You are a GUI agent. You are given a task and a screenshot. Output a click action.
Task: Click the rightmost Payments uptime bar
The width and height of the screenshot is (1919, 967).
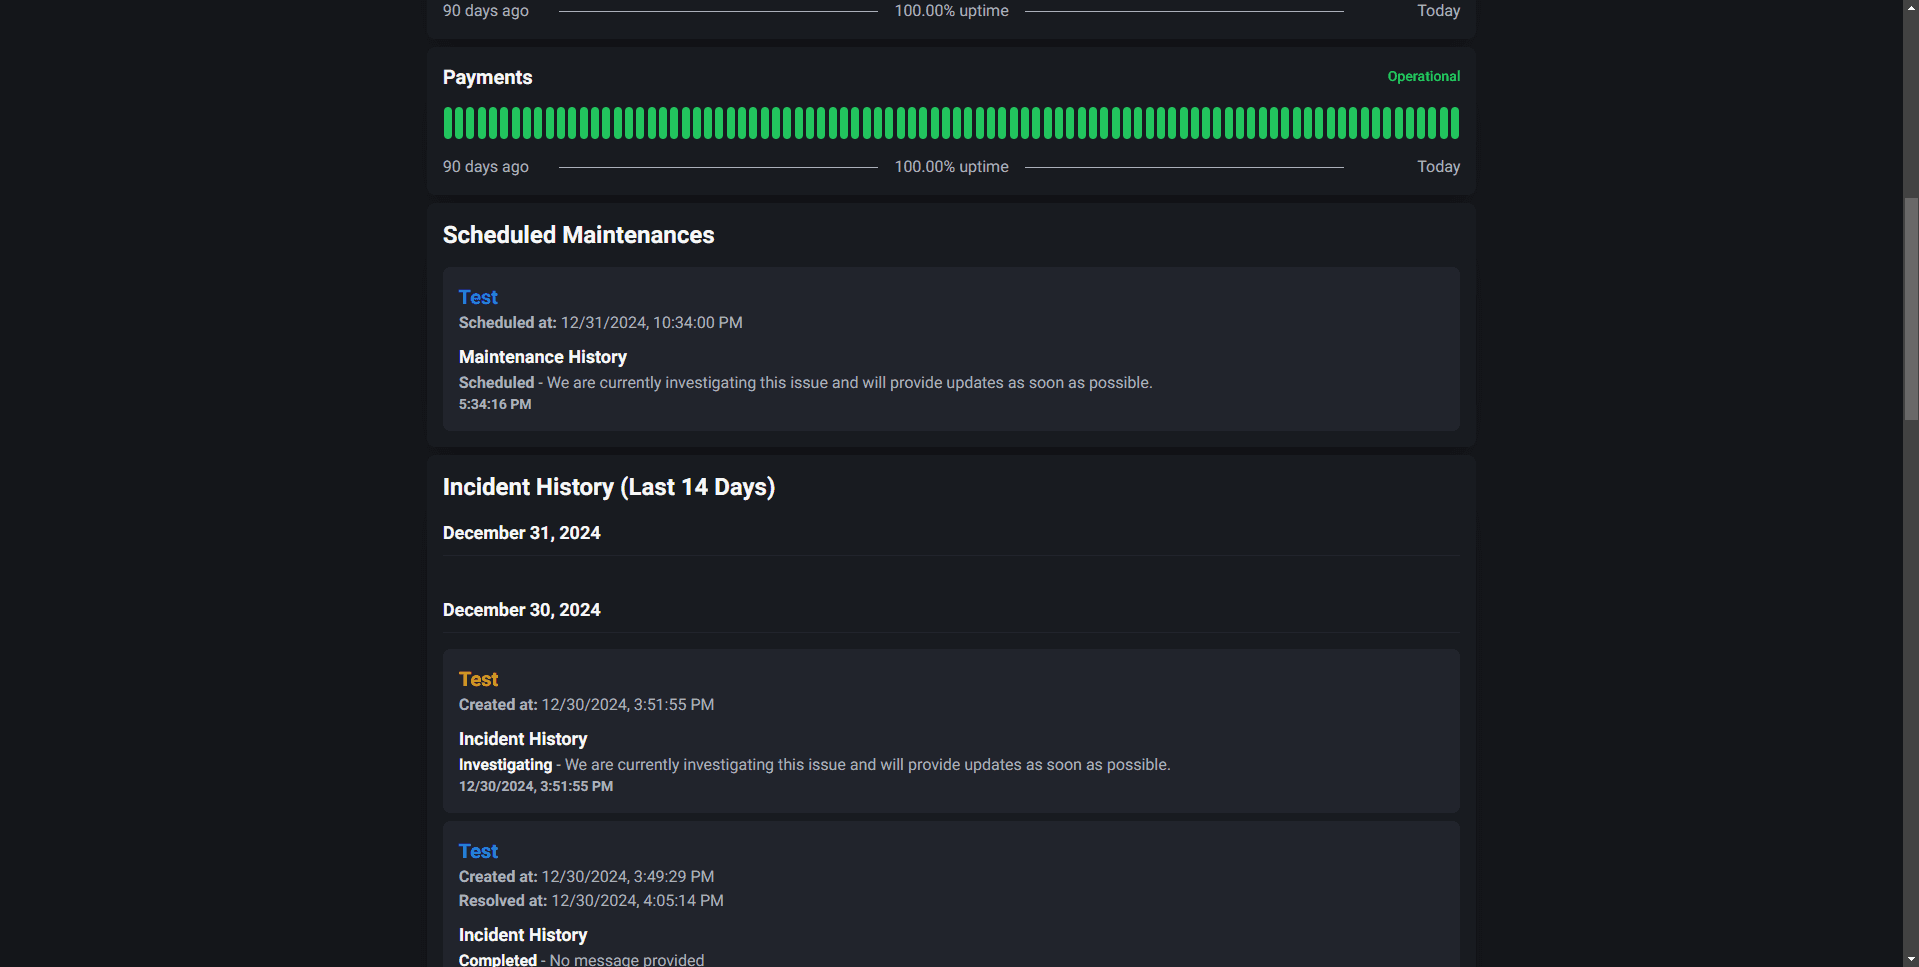click(1455, 123)
